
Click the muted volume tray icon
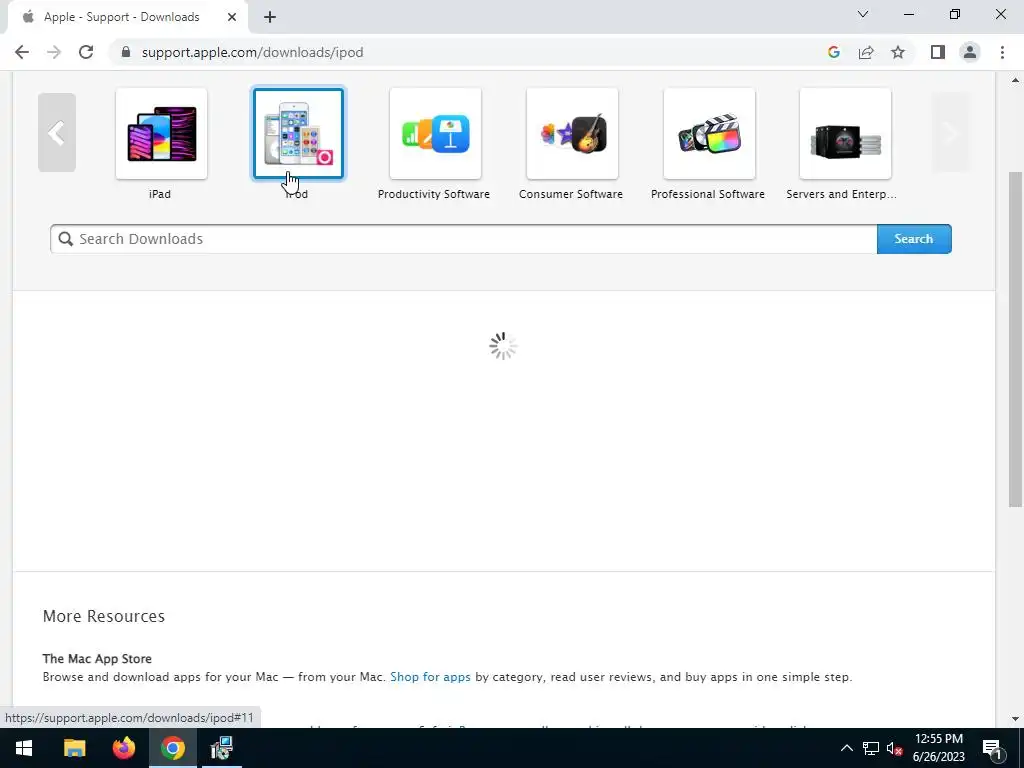(895, 748)
